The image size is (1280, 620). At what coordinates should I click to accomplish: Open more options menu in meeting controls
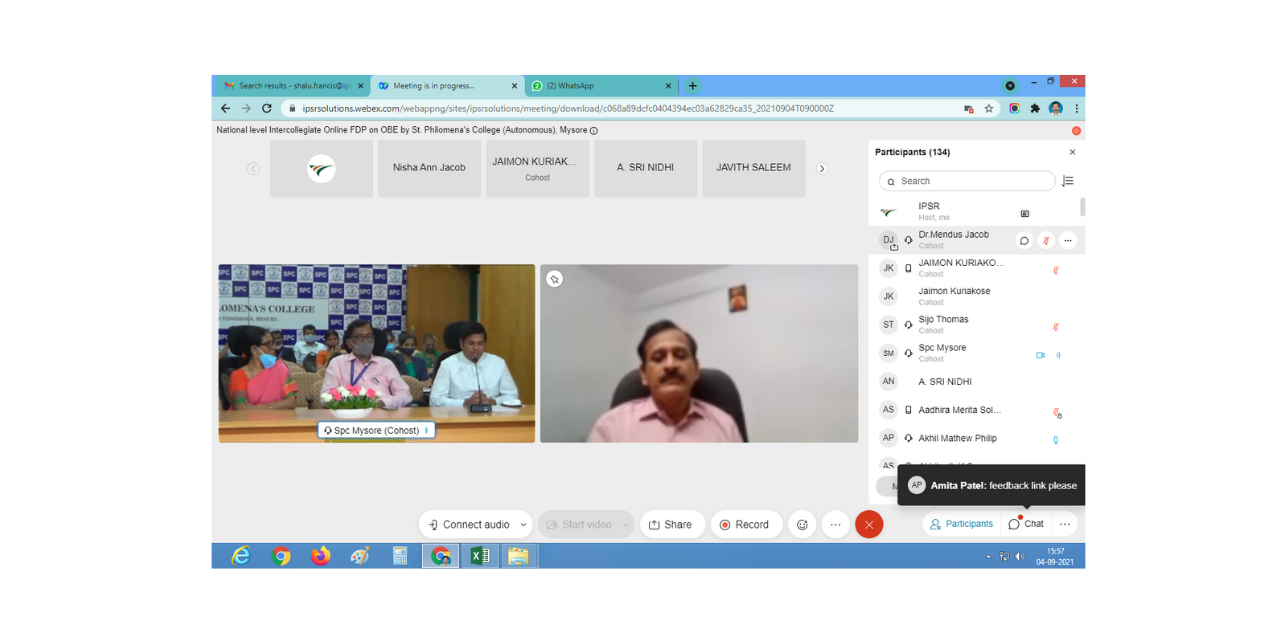(835, 524)
